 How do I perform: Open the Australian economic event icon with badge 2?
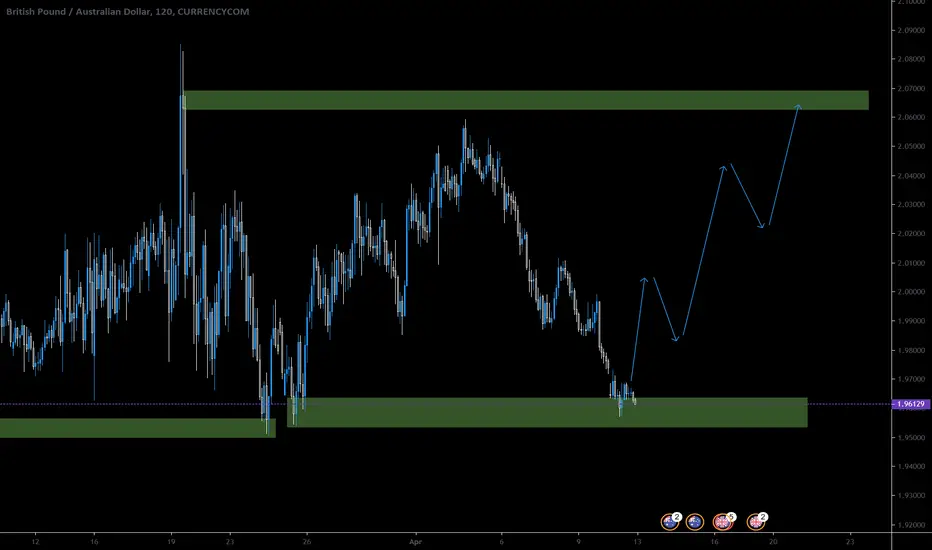[x=669, y=522]
